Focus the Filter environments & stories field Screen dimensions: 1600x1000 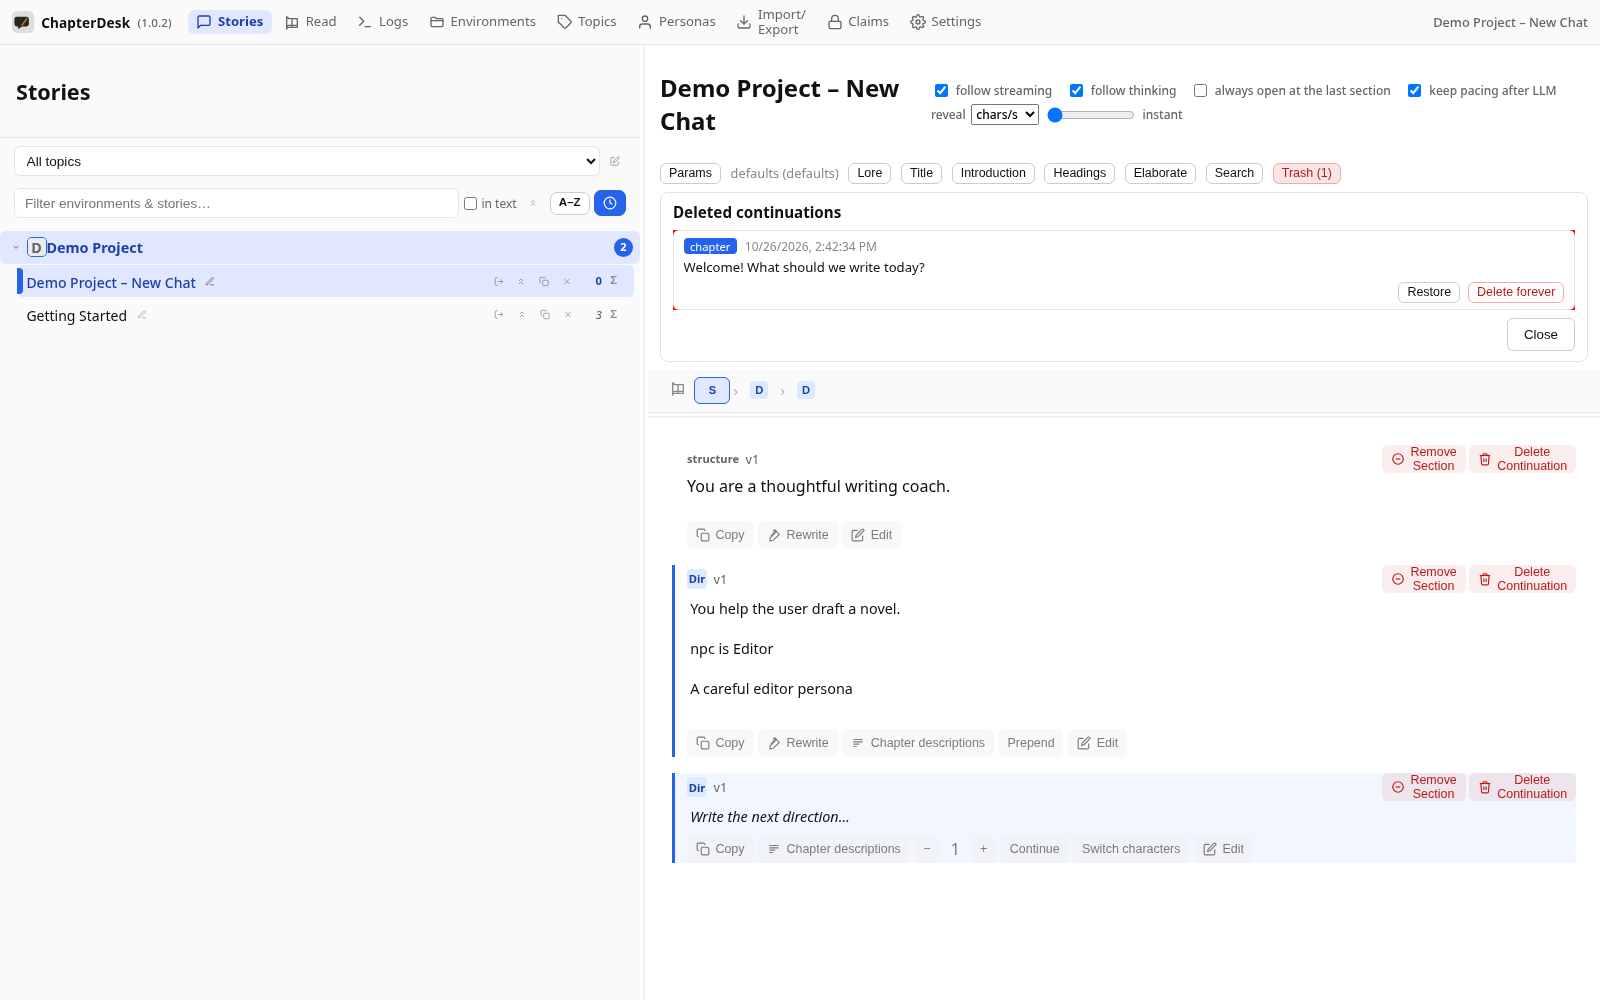point(236,203)
